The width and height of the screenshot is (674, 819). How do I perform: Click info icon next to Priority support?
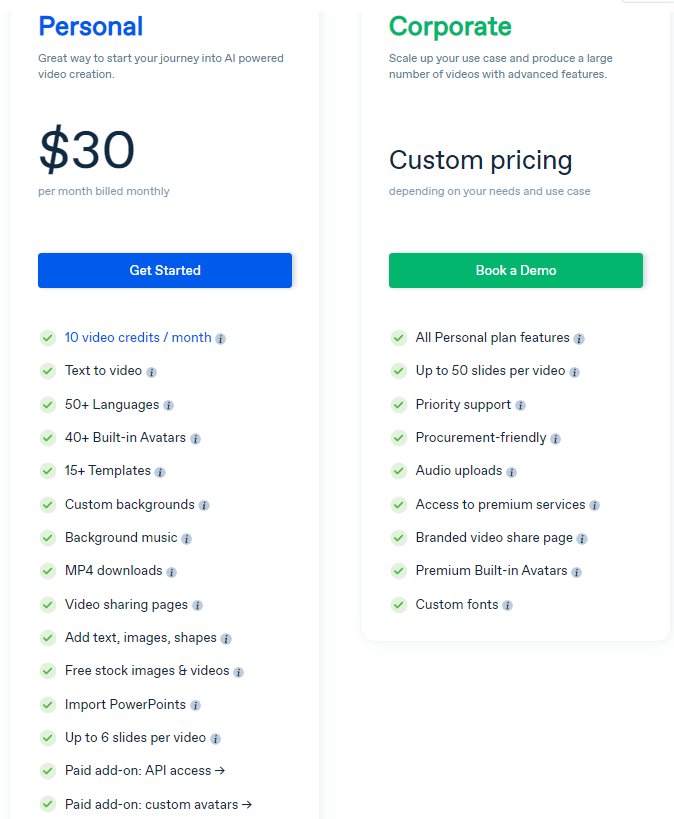pos(520,405)
